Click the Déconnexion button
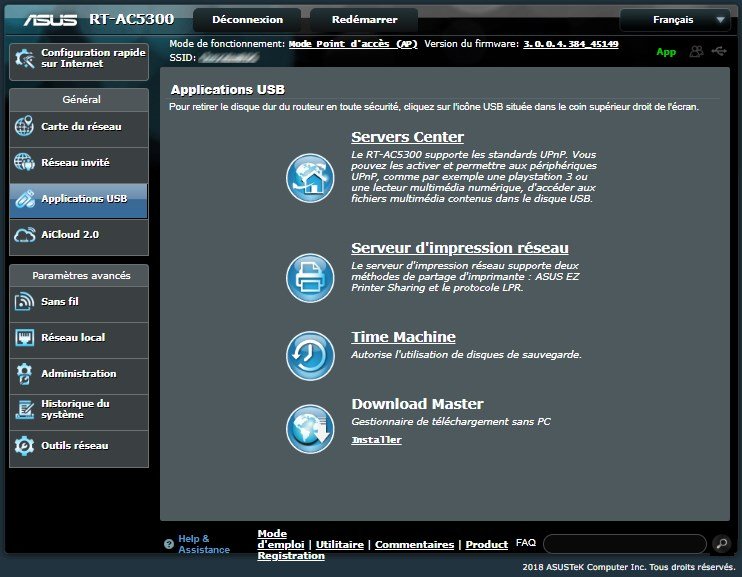This screenshot has width=742, height=577. (x=247, y=20)
